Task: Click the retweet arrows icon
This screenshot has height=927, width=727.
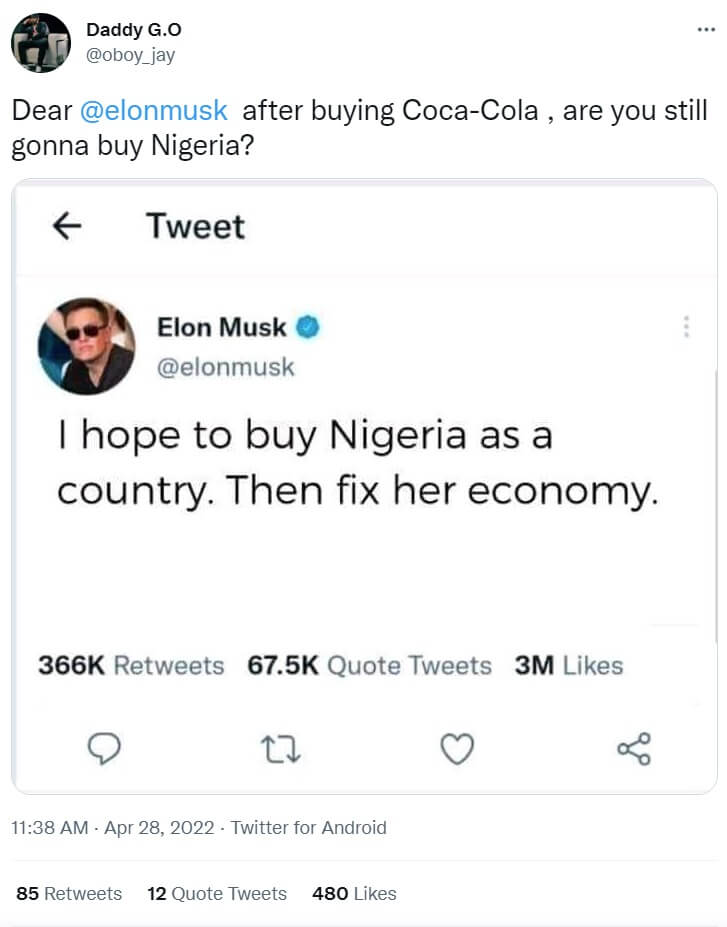Action: tap(280, 748)
